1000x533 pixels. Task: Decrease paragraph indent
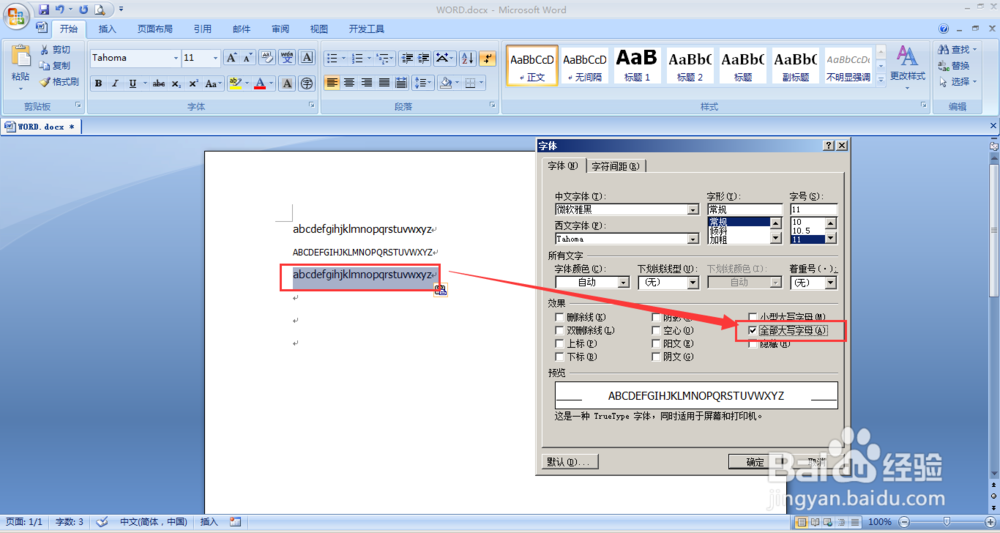[408, 59]
